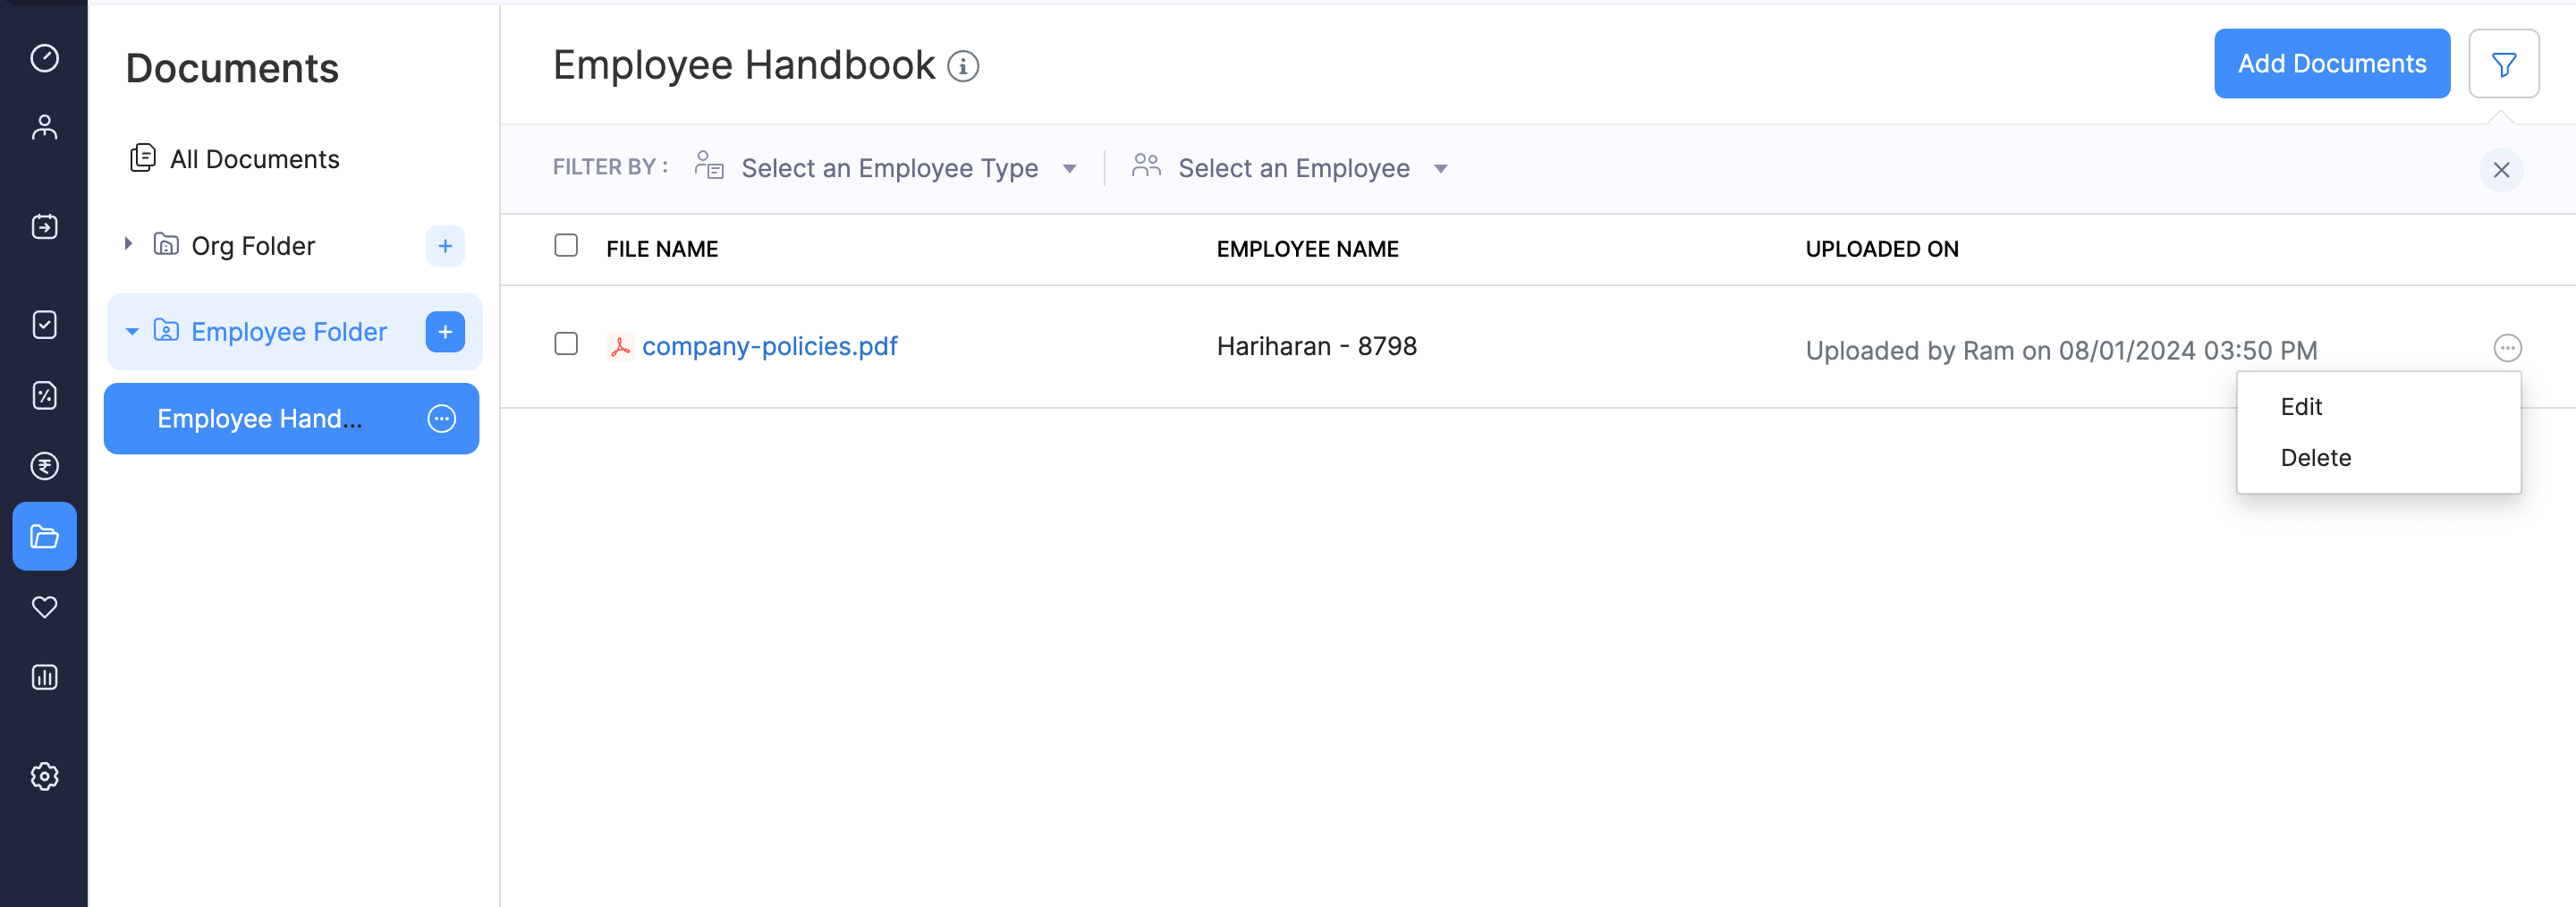Click the rupee payroll icon in sidebar
Screen dimensions: 2576x907
click(44, 466)
